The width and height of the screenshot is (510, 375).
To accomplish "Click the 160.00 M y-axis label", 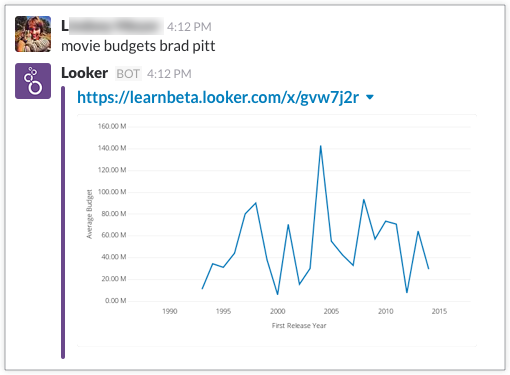I will click(x=112, y=126).
